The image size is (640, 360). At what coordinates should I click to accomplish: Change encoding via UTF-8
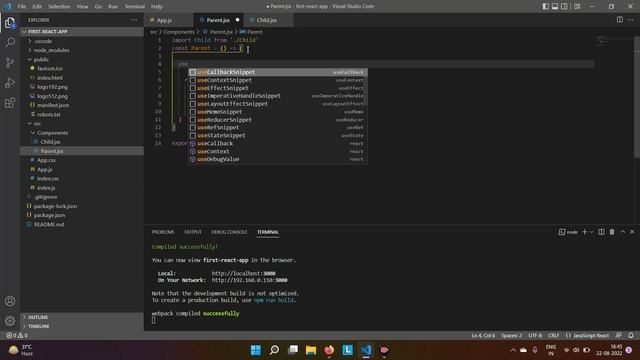pos(535,335)
